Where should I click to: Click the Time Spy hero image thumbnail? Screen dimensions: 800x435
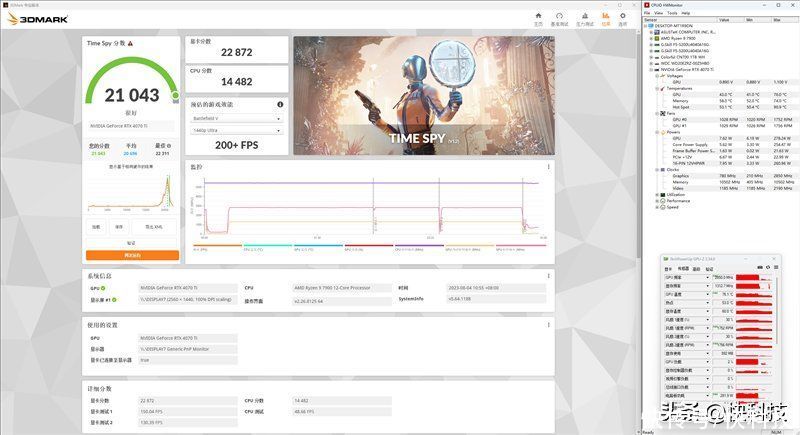(424, 95)
